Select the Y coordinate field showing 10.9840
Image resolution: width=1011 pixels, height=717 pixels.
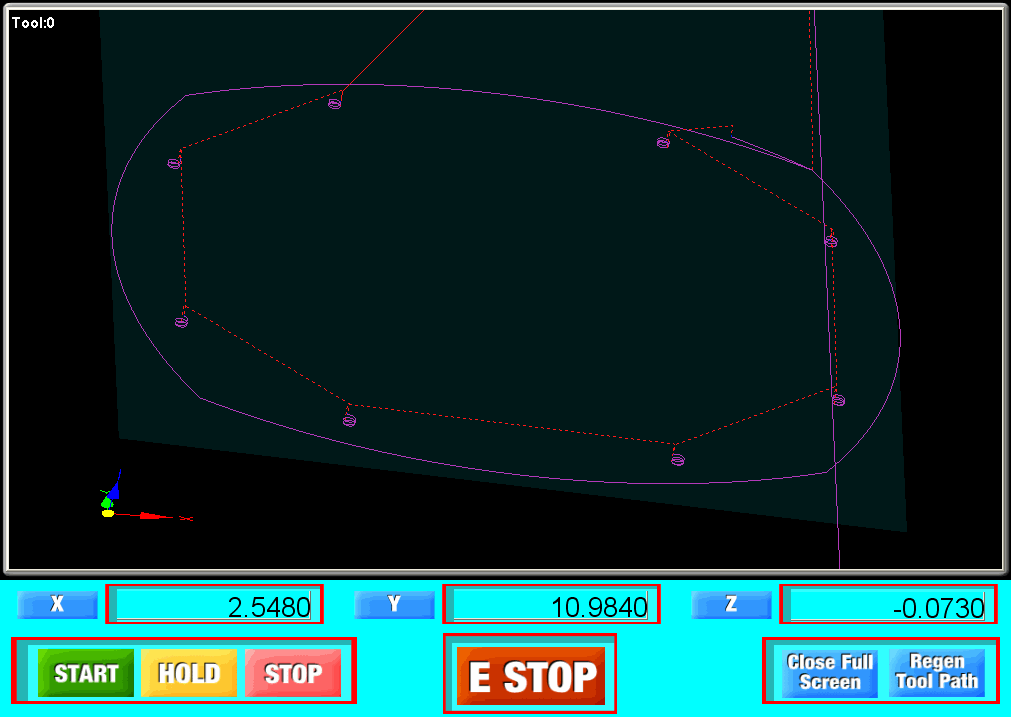coord(551,605)
